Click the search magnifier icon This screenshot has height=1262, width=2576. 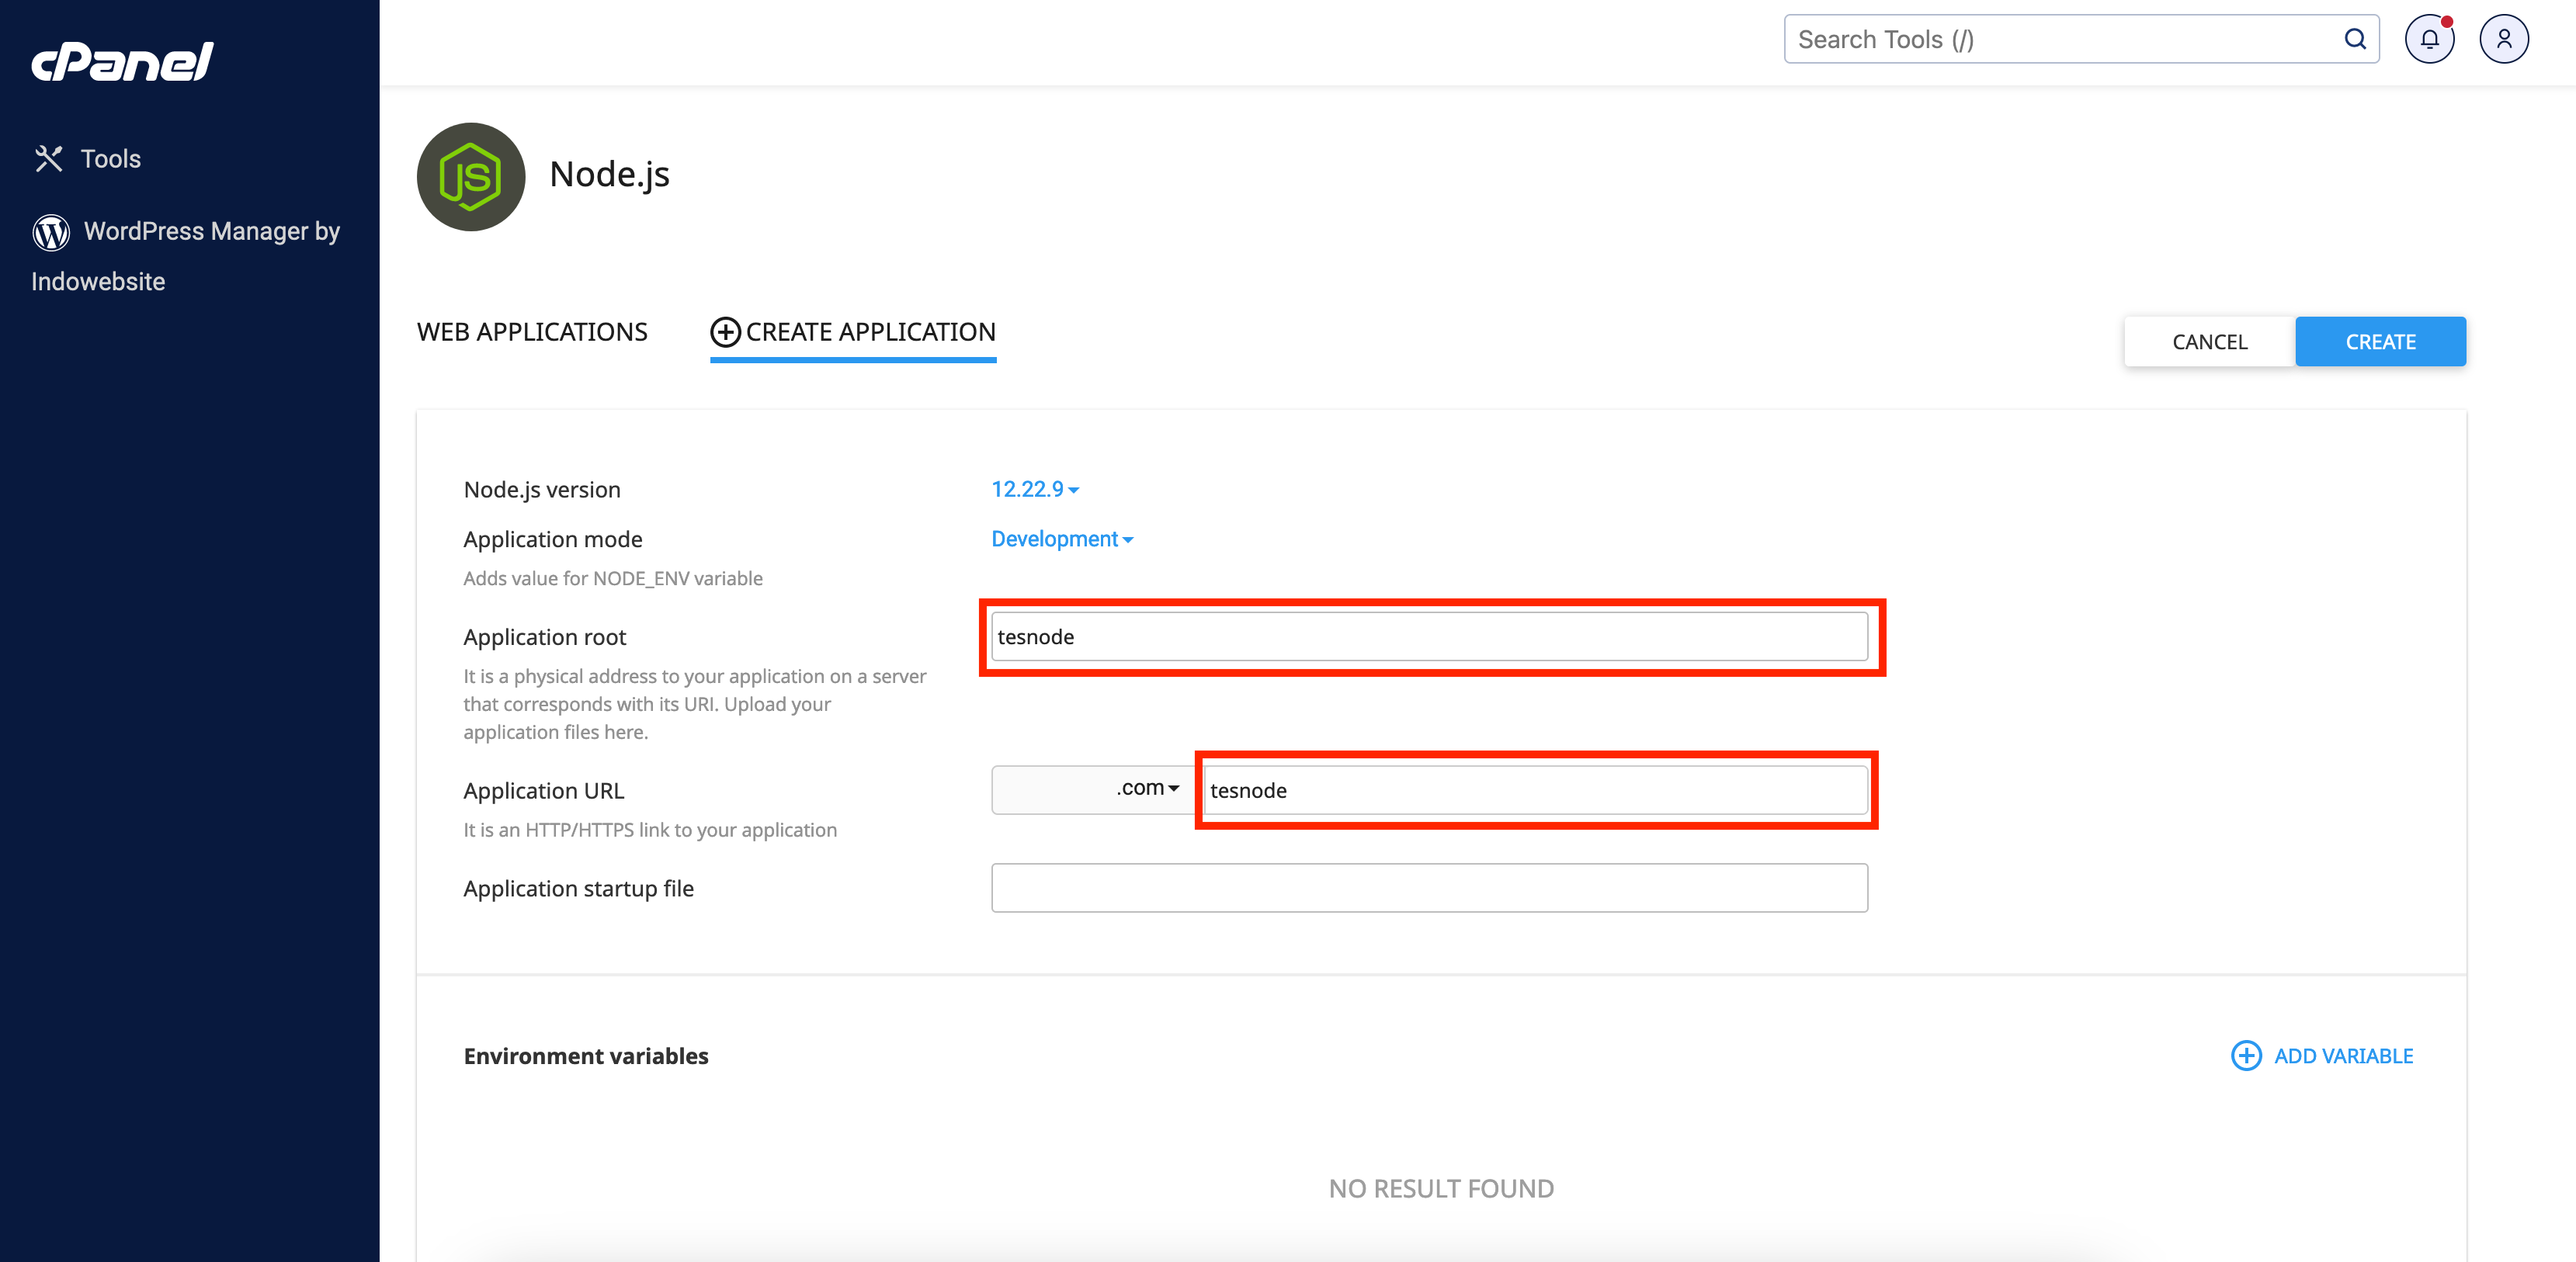[2354, 40]
